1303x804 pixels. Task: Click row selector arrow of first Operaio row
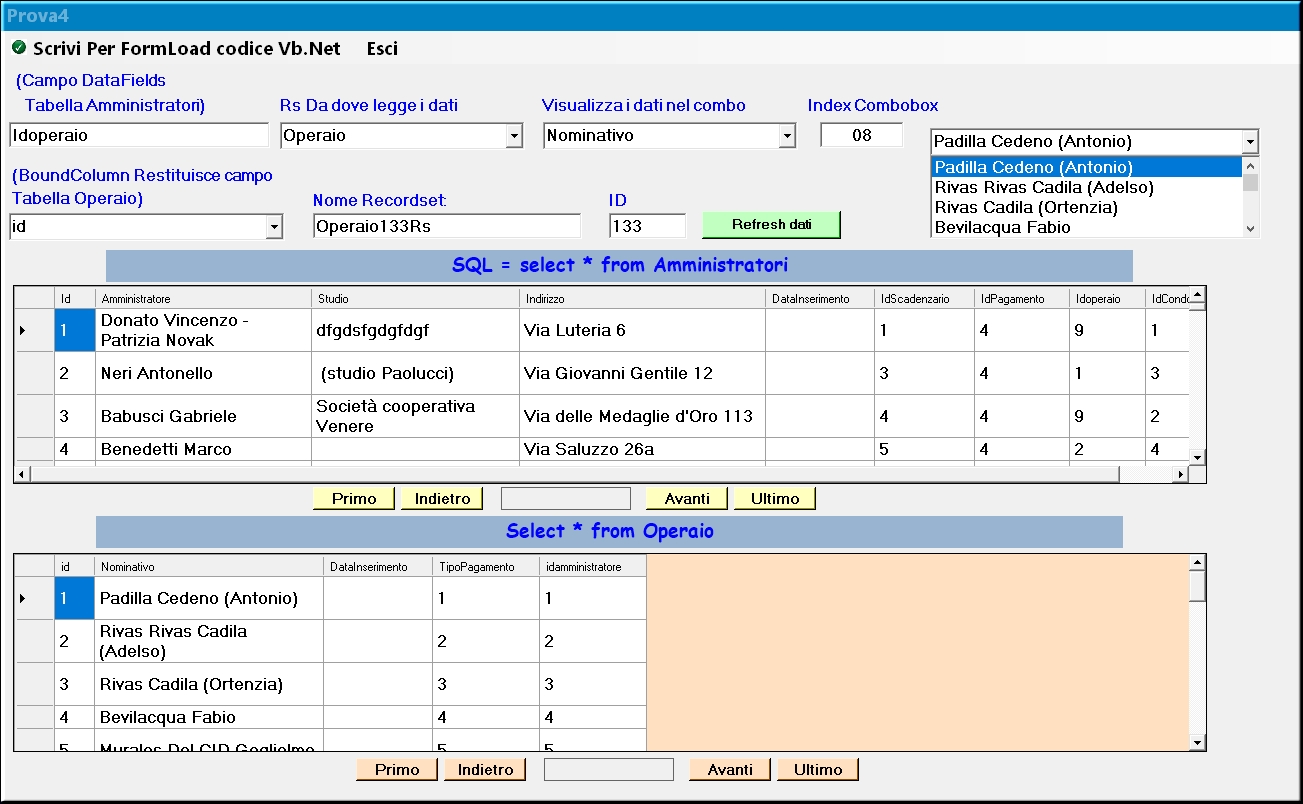22,598
